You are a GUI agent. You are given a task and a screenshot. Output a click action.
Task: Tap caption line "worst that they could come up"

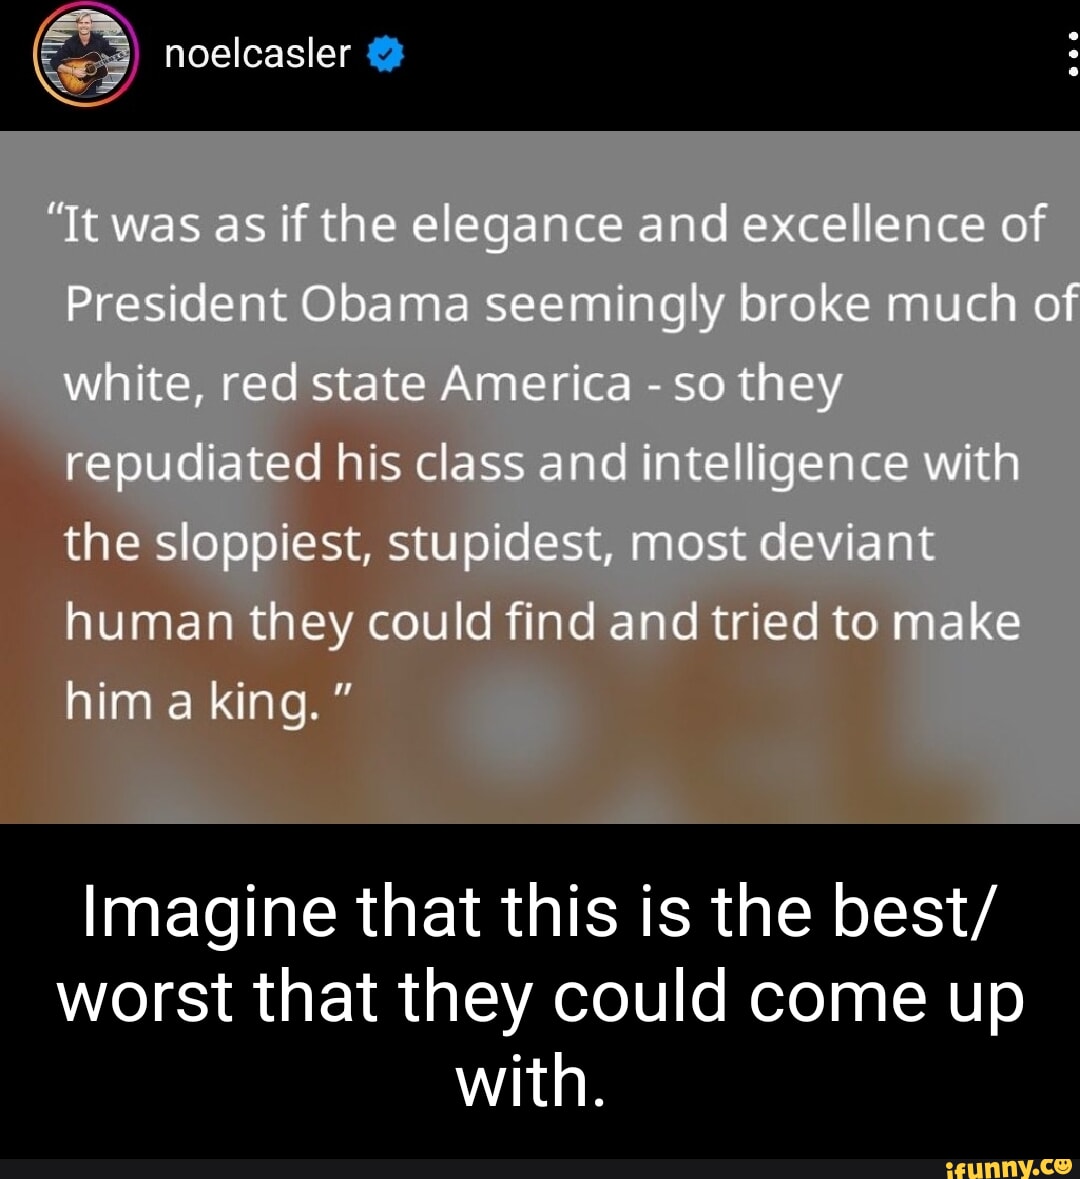pos(541,999)
